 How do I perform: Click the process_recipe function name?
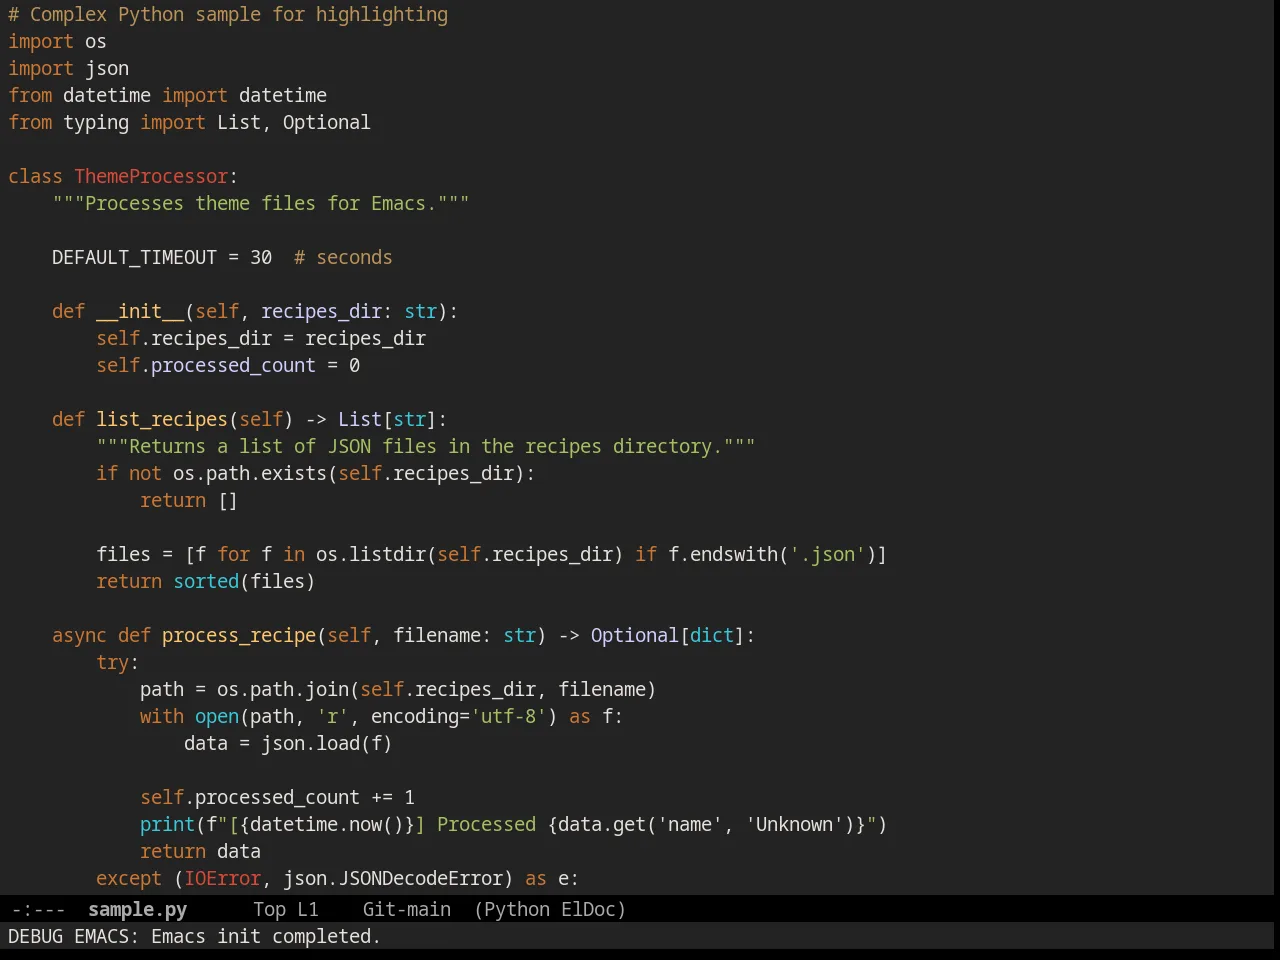(239, 635)
